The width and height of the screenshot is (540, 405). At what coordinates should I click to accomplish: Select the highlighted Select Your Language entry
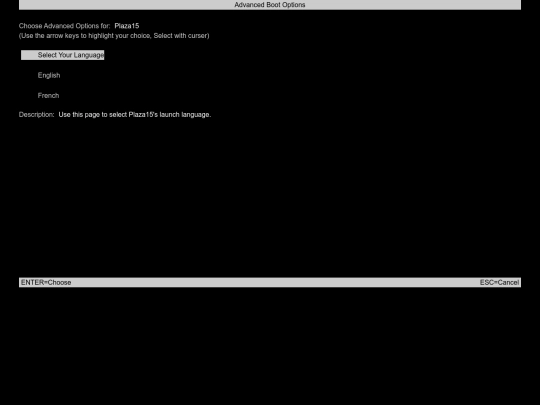62,55
